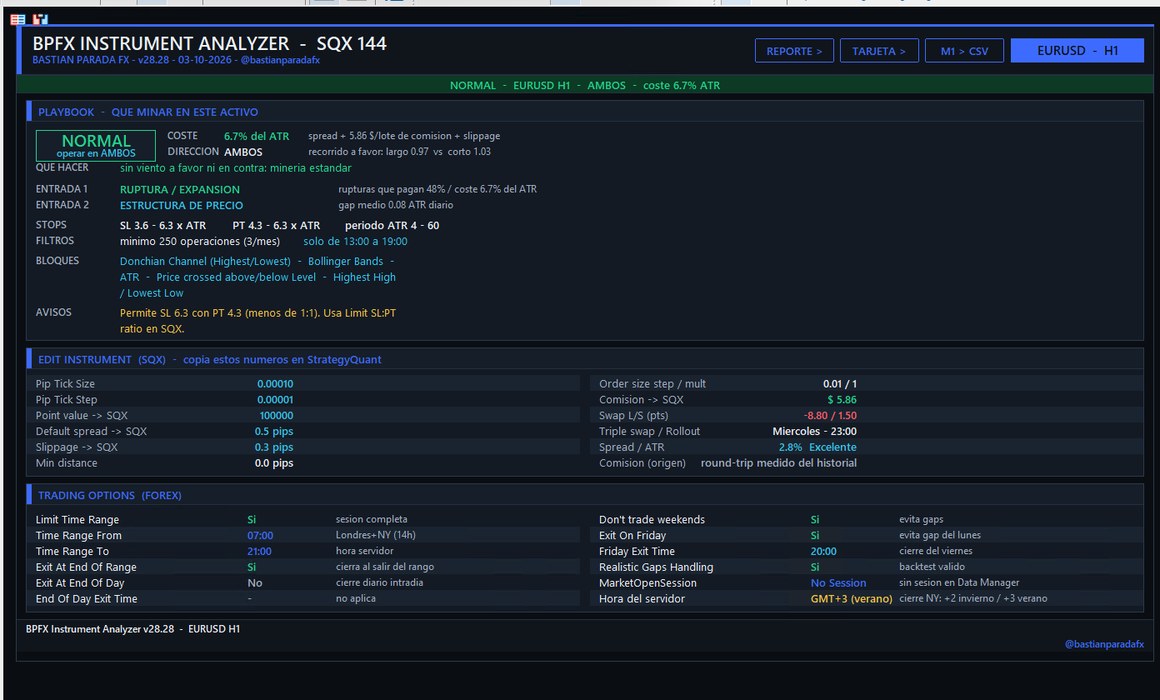1160x700 pixels.
Task: Click the Friday Exit Time value 20:00
Action: (x=824, y=552)
